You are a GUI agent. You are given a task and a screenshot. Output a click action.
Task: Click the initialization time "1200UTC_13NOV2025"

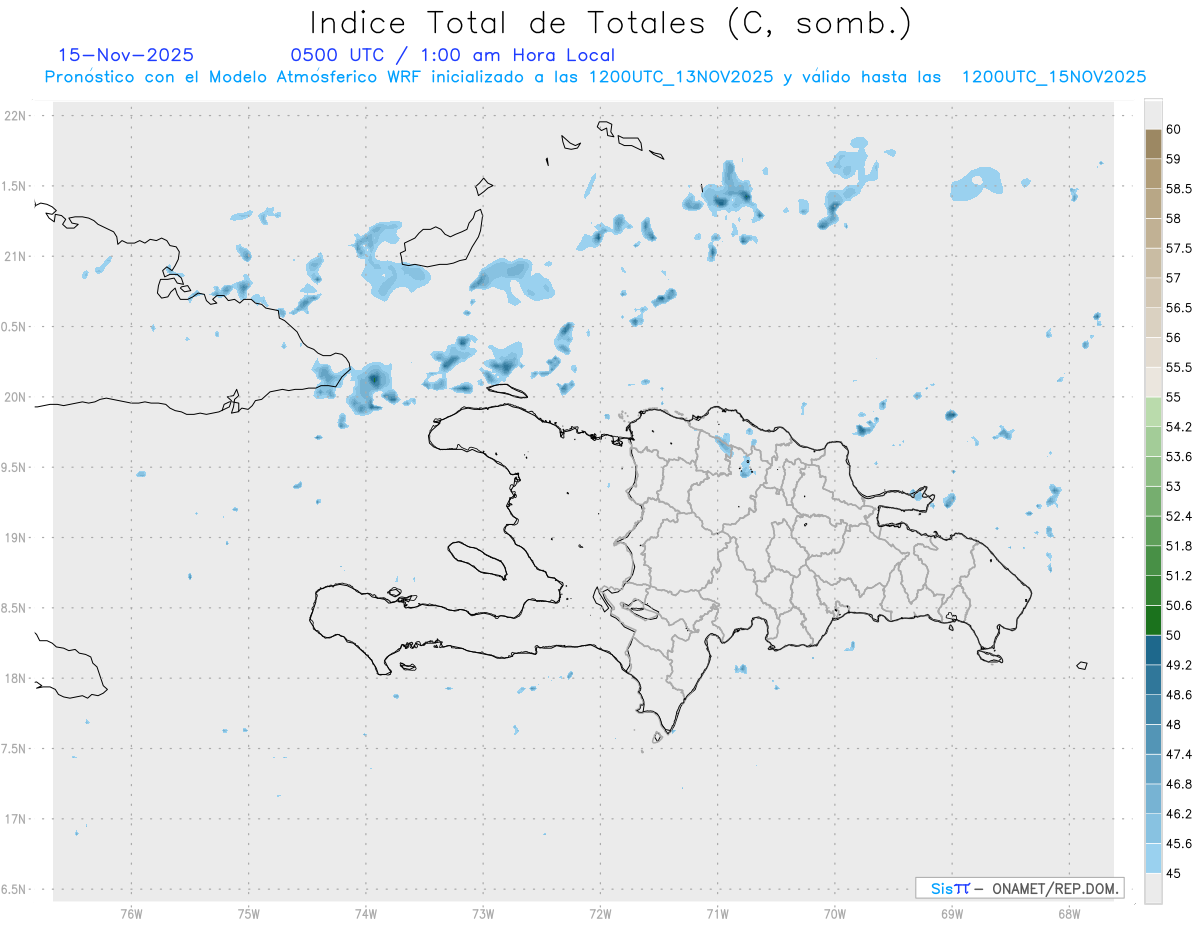[681, 77]
